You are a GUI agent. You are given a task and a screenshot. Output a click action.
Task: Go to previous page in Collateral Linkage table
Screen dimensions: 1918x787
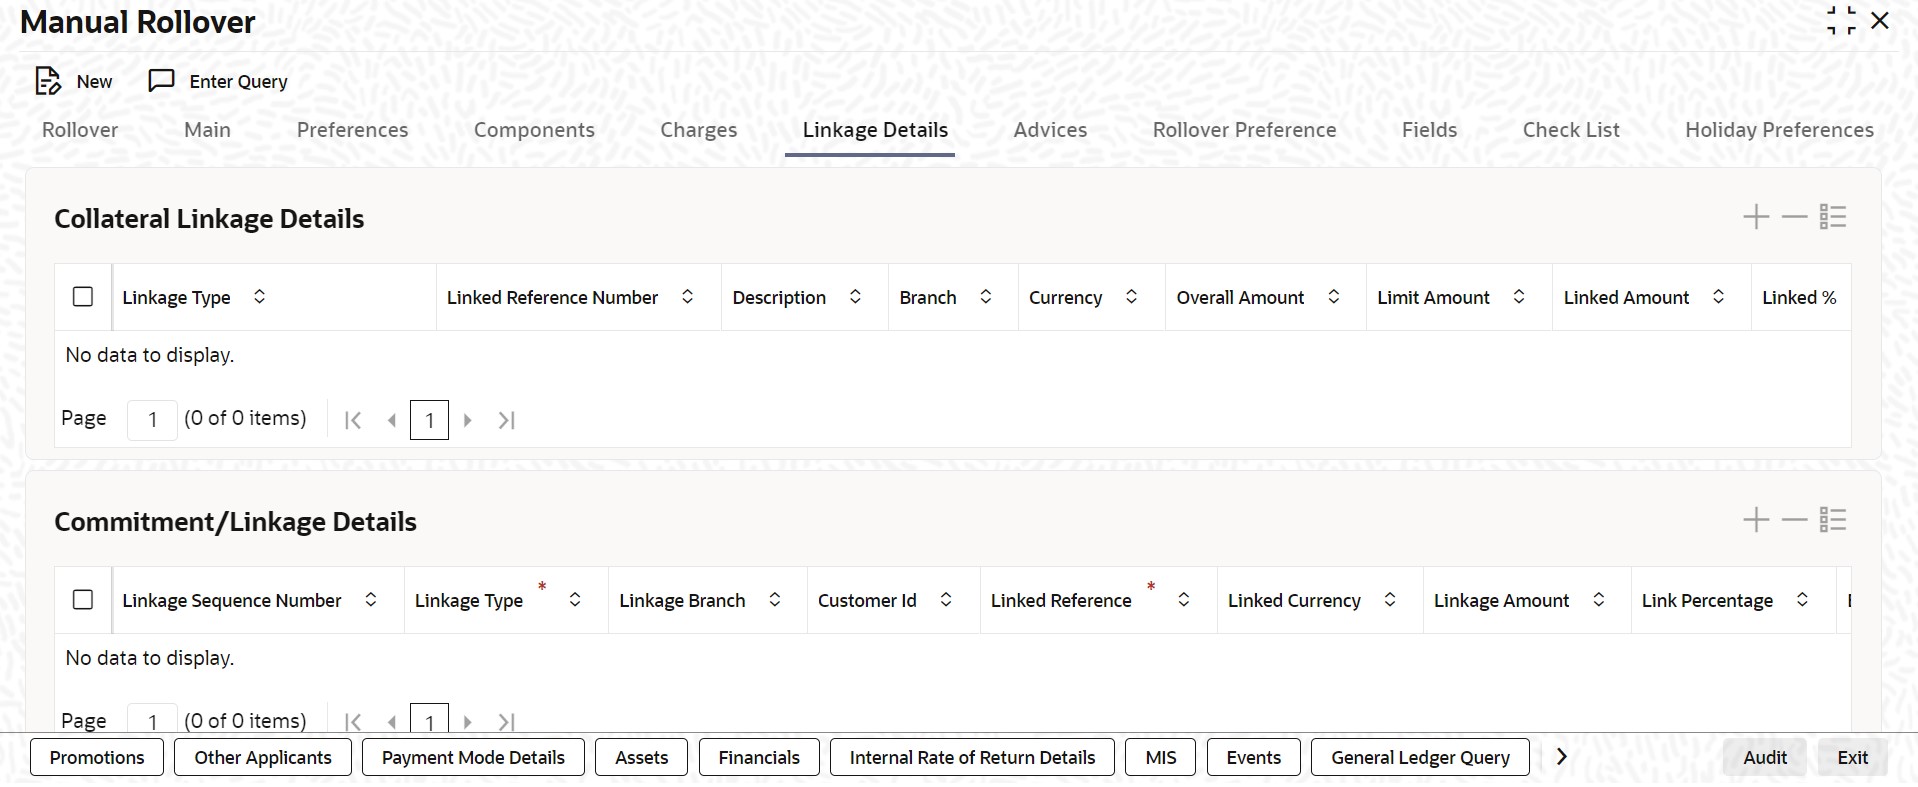point(392,420)
